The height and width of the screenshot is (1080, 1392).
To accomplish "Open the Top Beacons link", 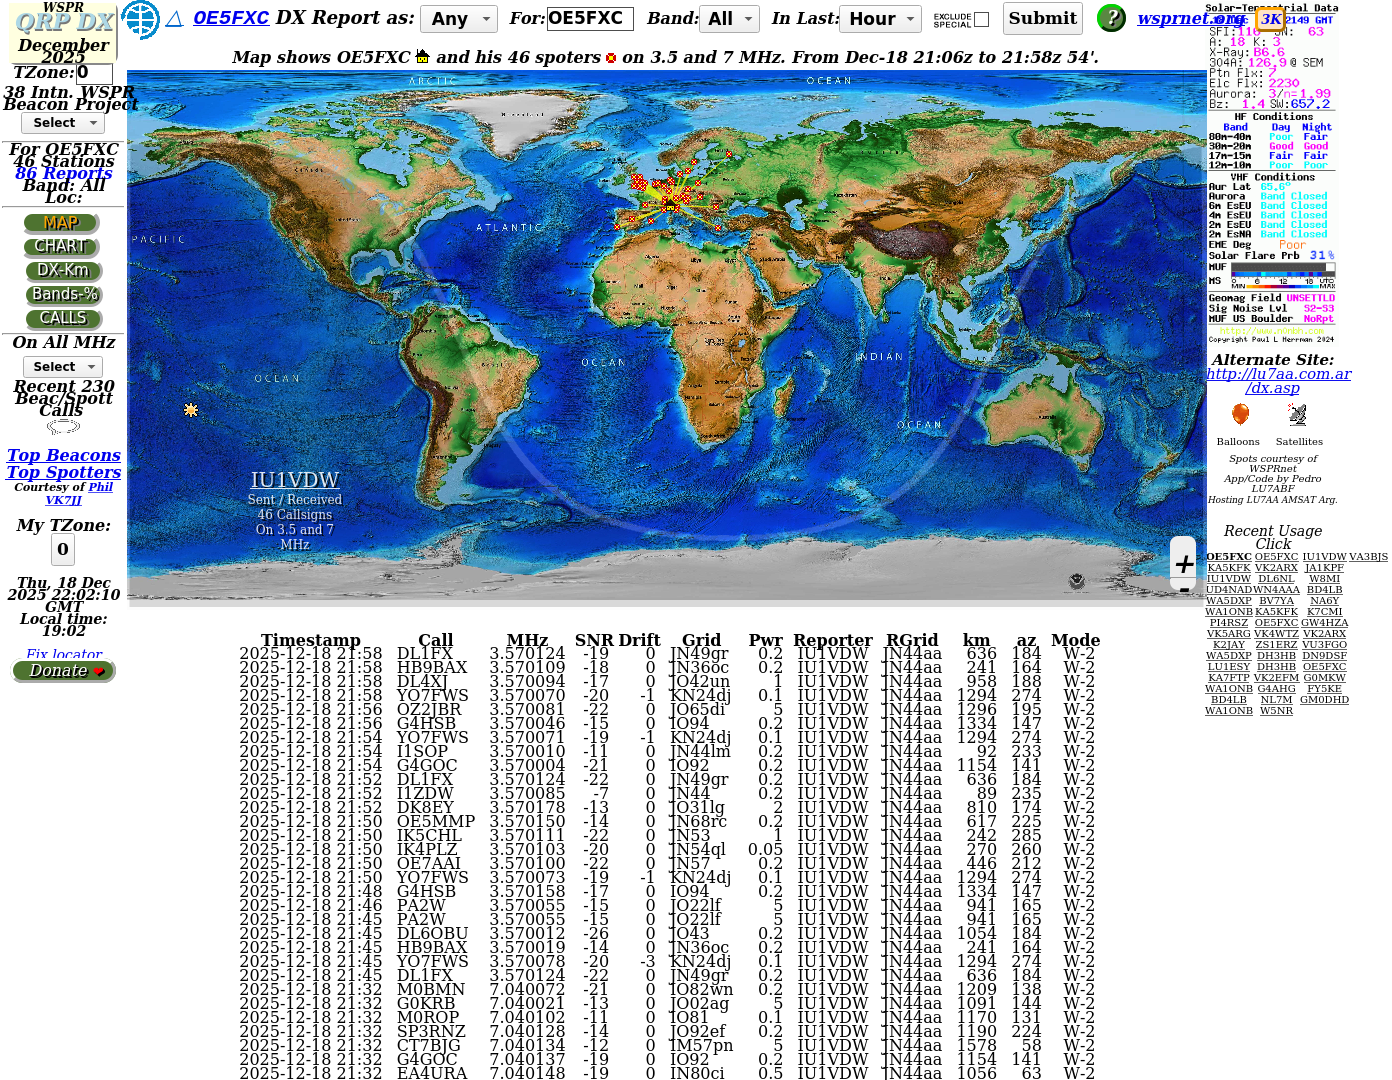I will coord(64,455).
